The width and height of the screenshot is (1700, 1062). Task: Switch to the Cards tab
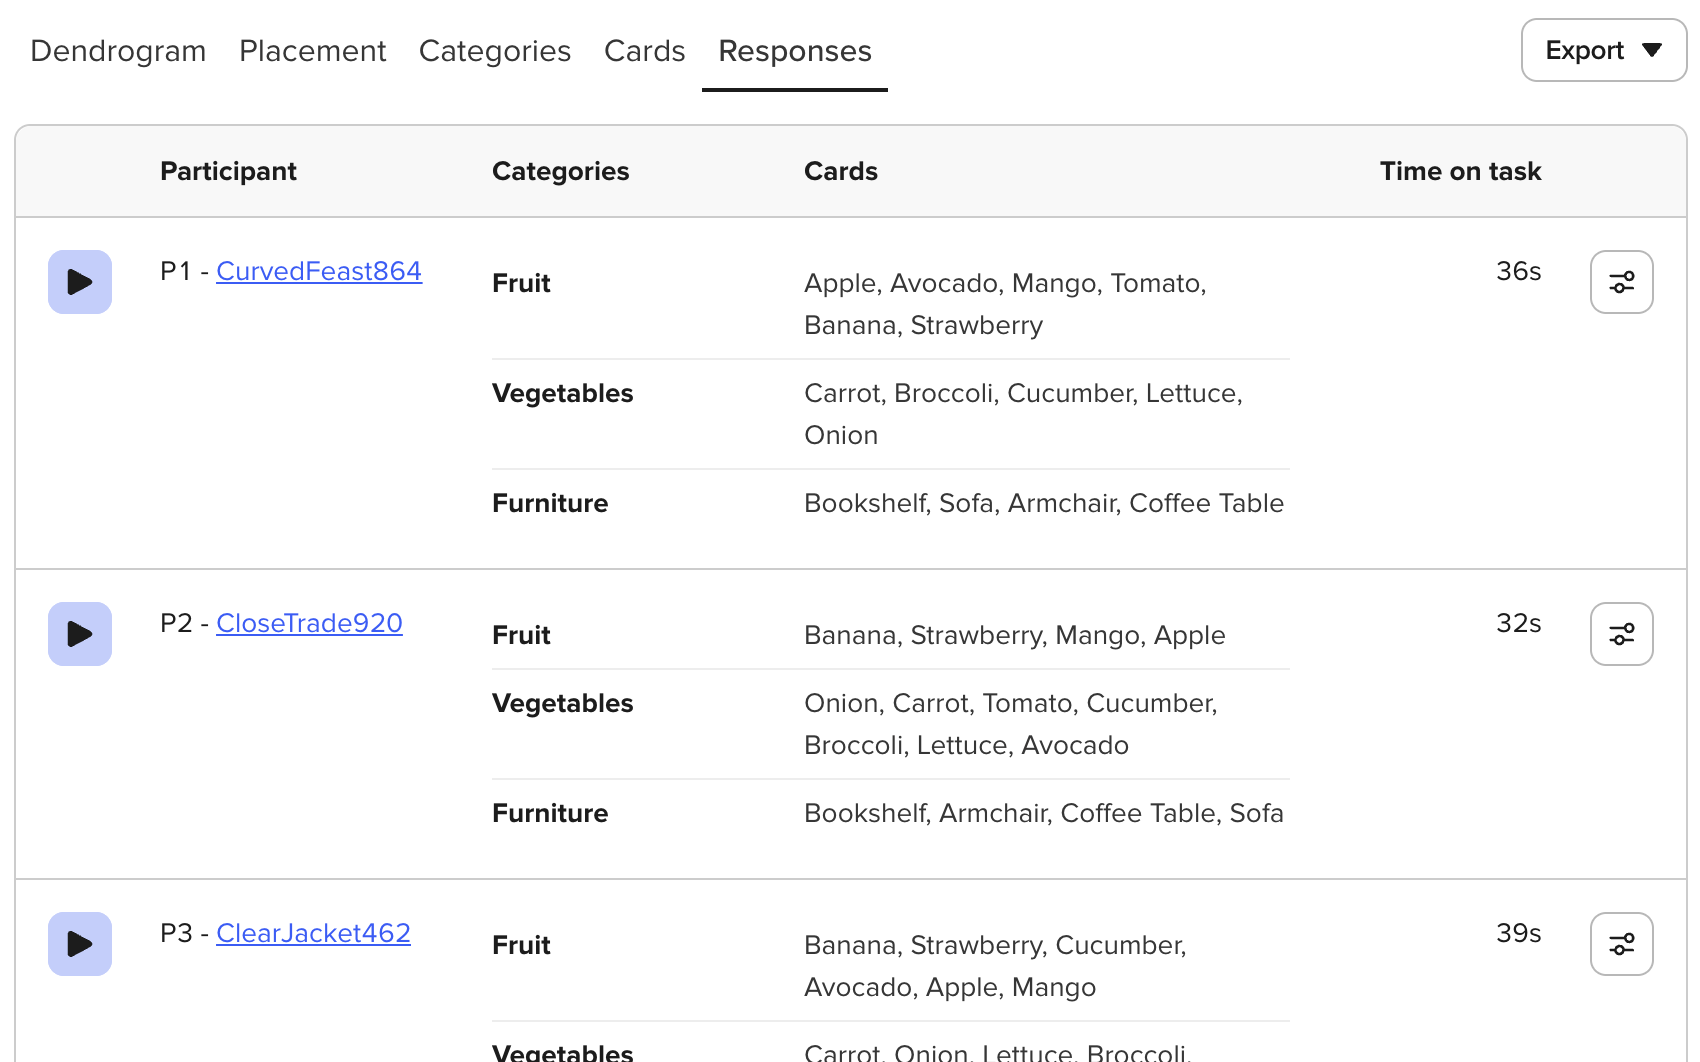pyautogui.click(x=645, y=51)
